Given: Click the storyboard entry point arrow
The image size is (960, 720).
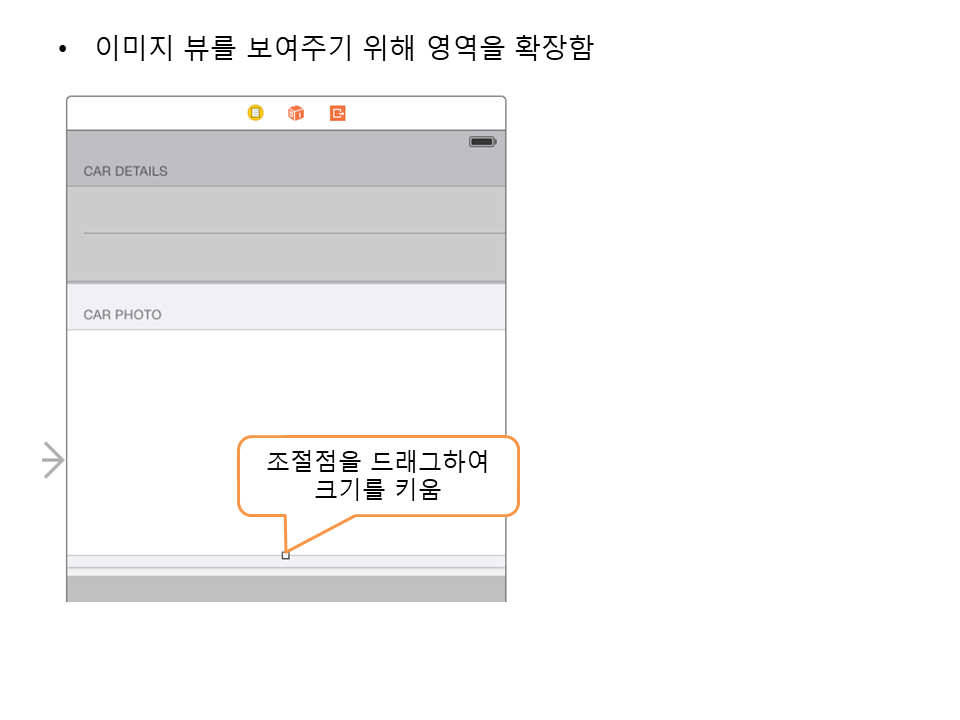Looking at the screenshot, I should point(53,460).
